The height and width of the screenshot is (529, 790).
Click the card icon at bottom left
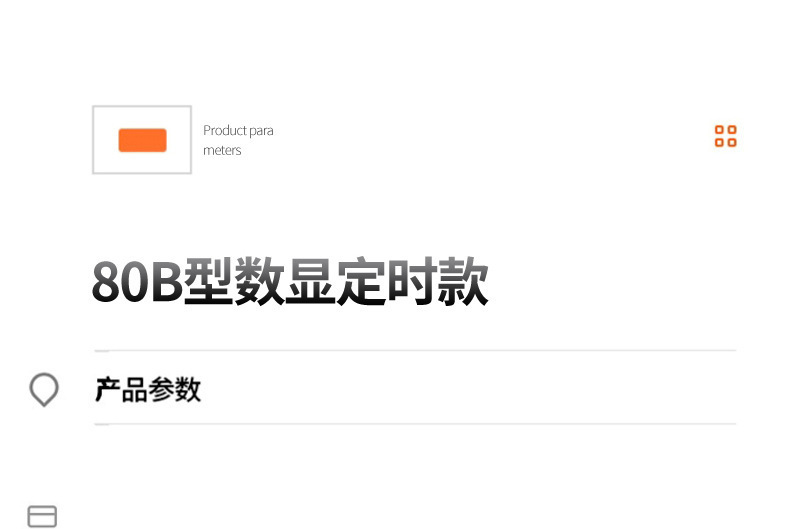tap(42, 516)
